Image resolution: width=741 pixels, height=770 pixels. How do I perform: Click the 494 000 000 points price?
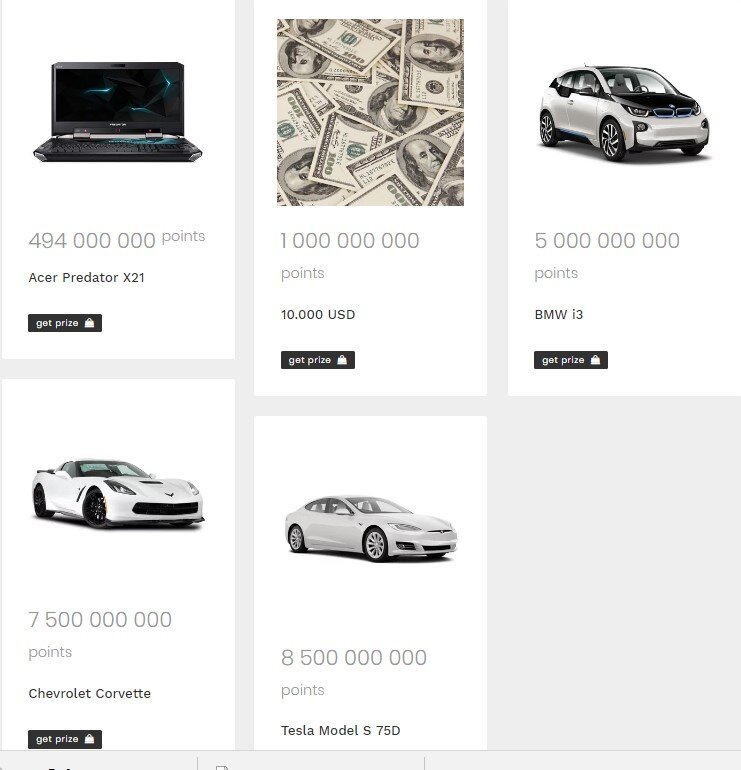[117, 240]
